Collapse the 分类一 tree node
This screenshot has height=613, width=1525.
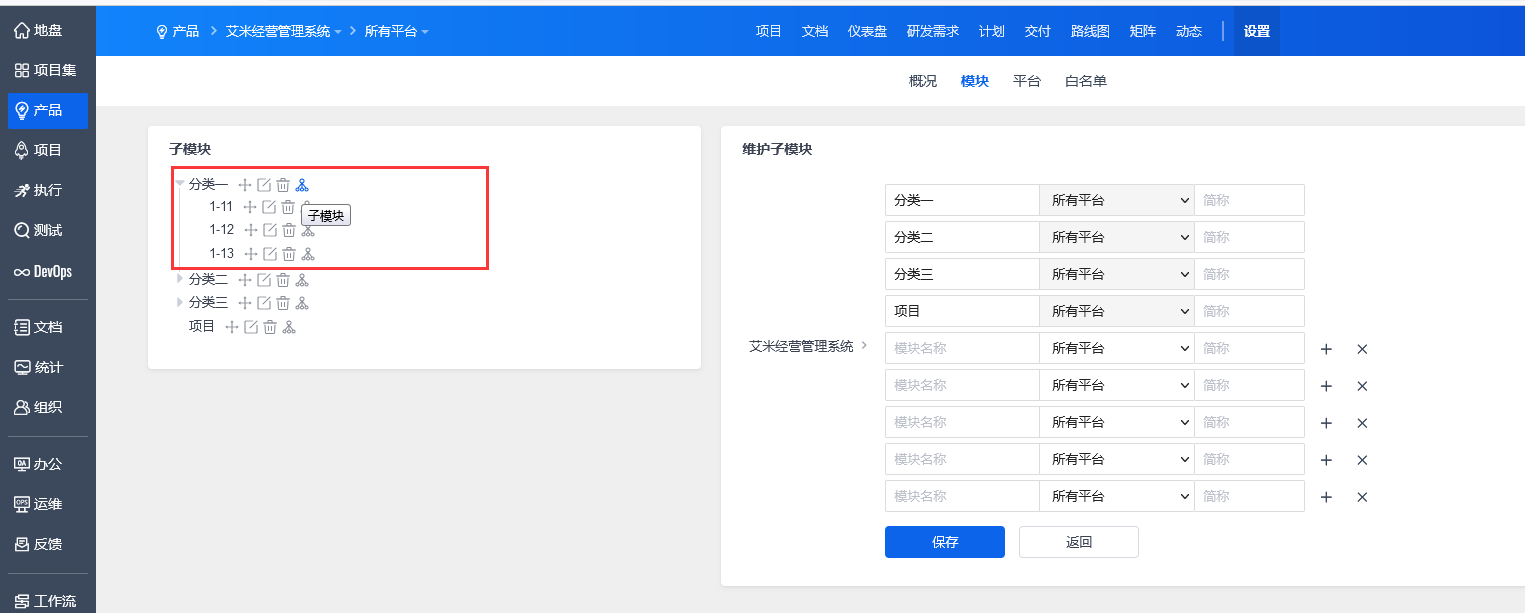180,184
